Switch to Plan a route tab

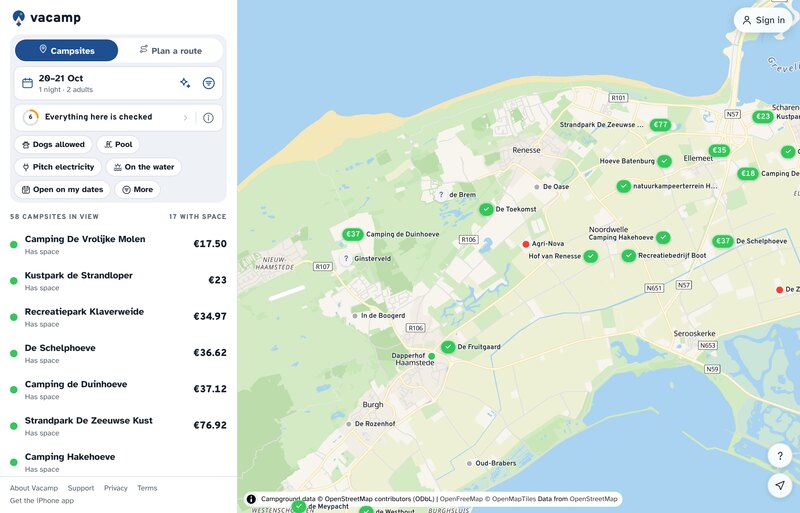pos(170,51)
